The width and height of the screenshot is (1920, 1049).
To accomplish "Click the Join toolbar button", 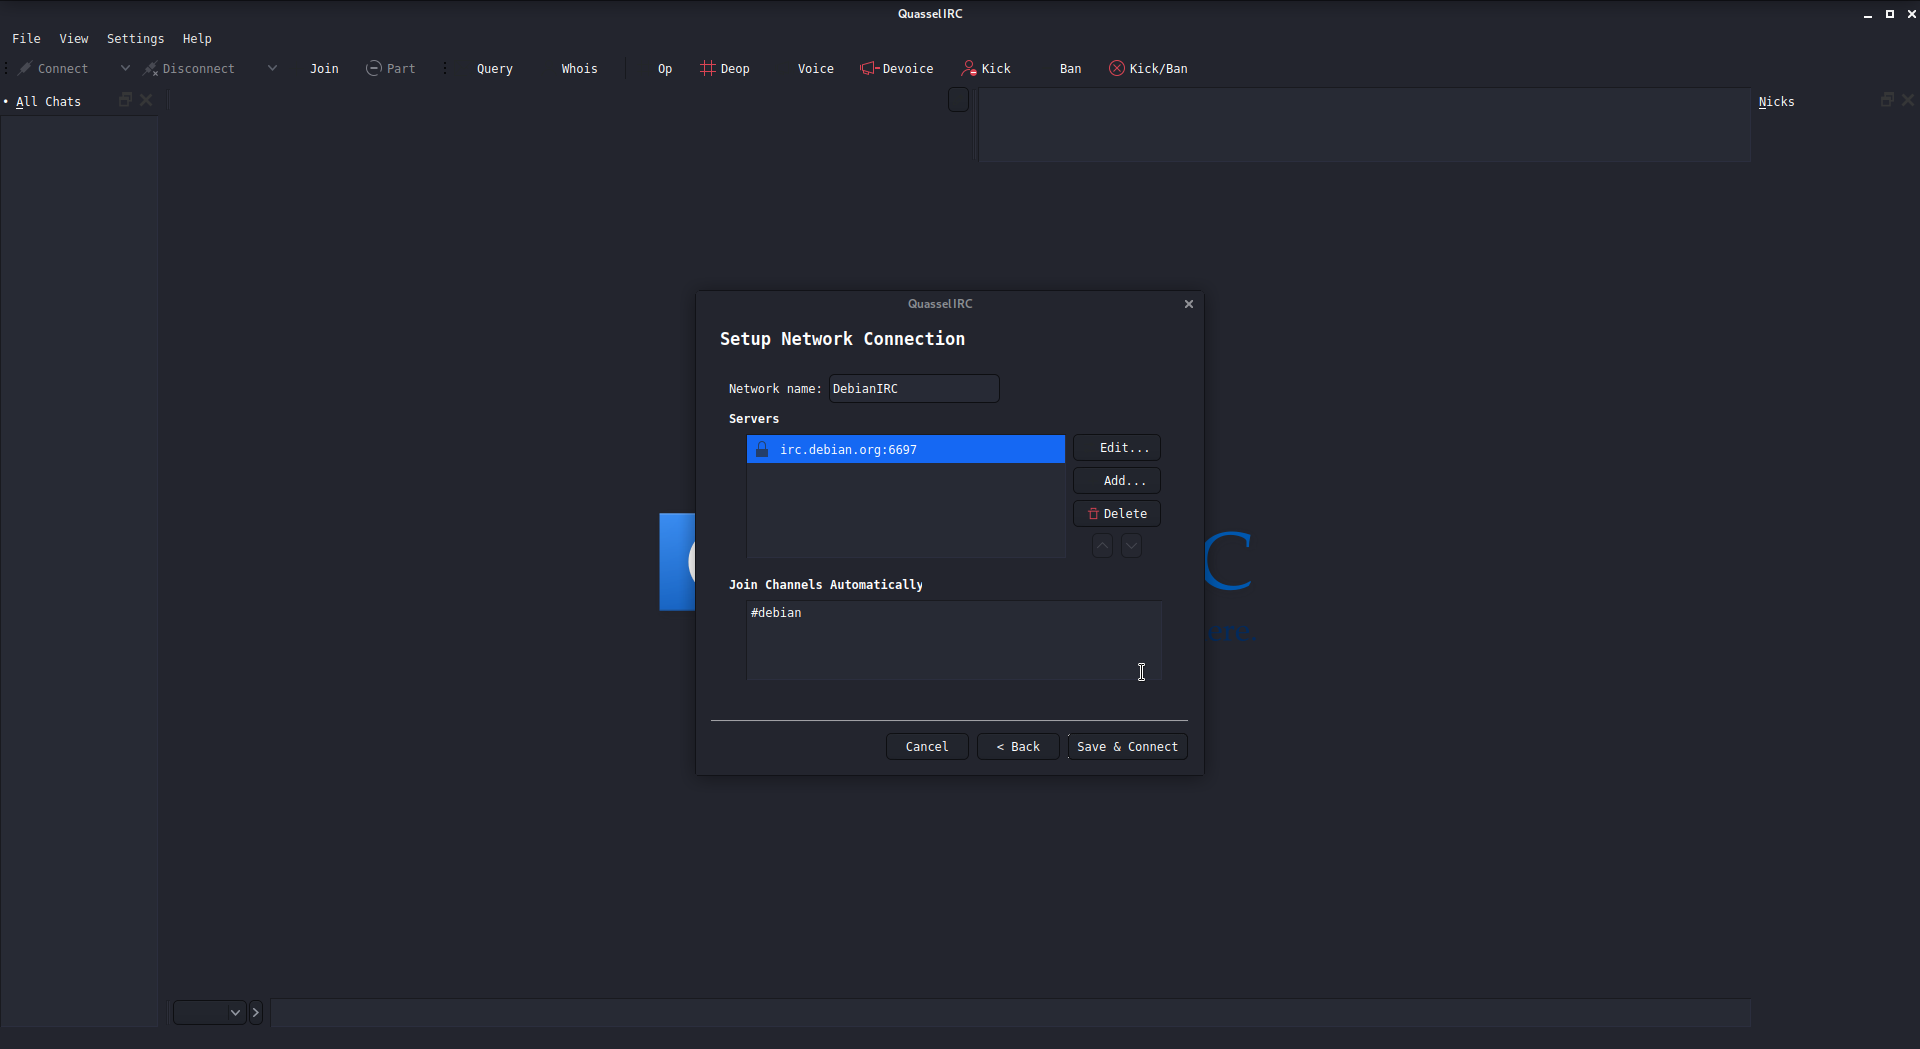I will point(324,69).
